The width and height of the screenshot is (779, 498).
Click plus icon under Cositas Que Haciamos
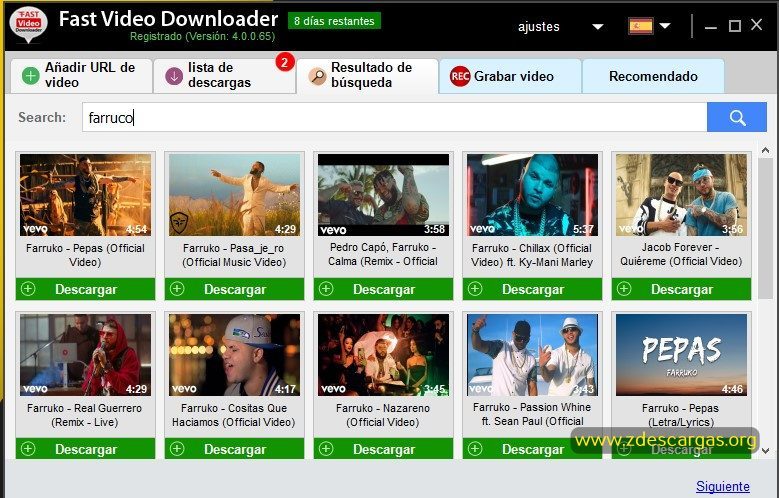[177, 448]
